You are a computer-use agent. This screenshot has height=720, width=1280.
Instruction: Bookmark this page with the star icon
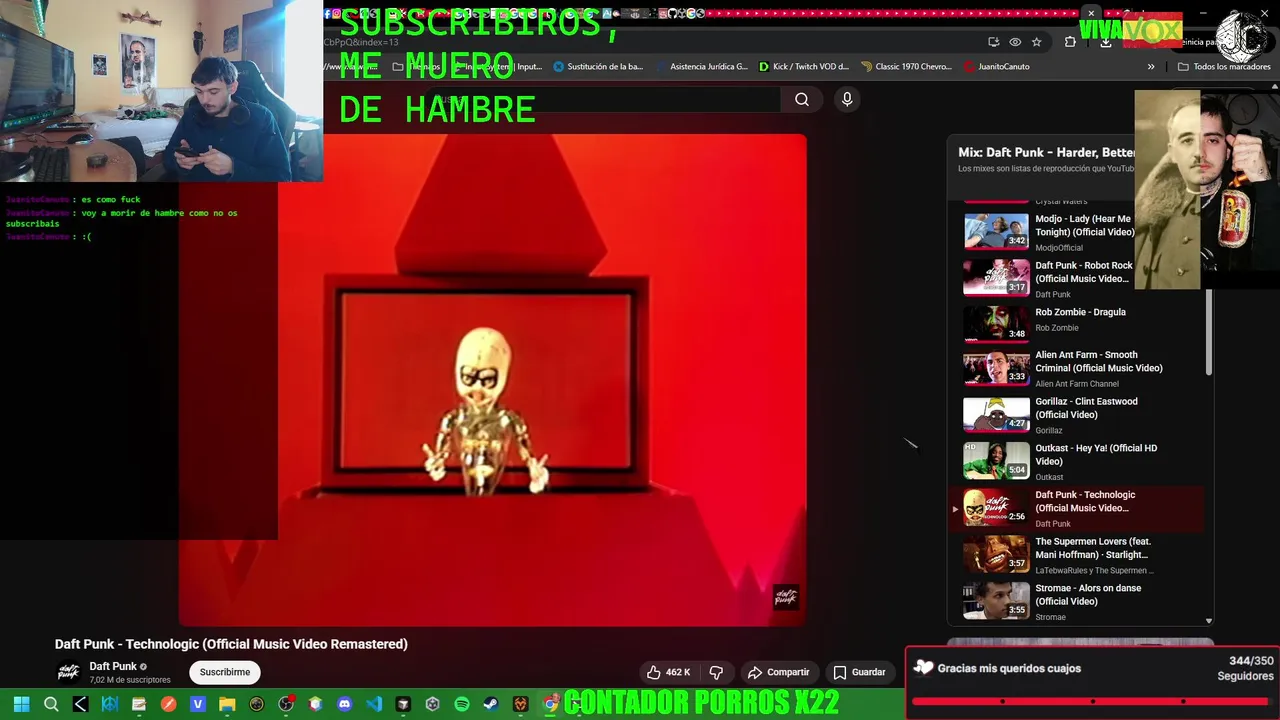[1037, 42]
